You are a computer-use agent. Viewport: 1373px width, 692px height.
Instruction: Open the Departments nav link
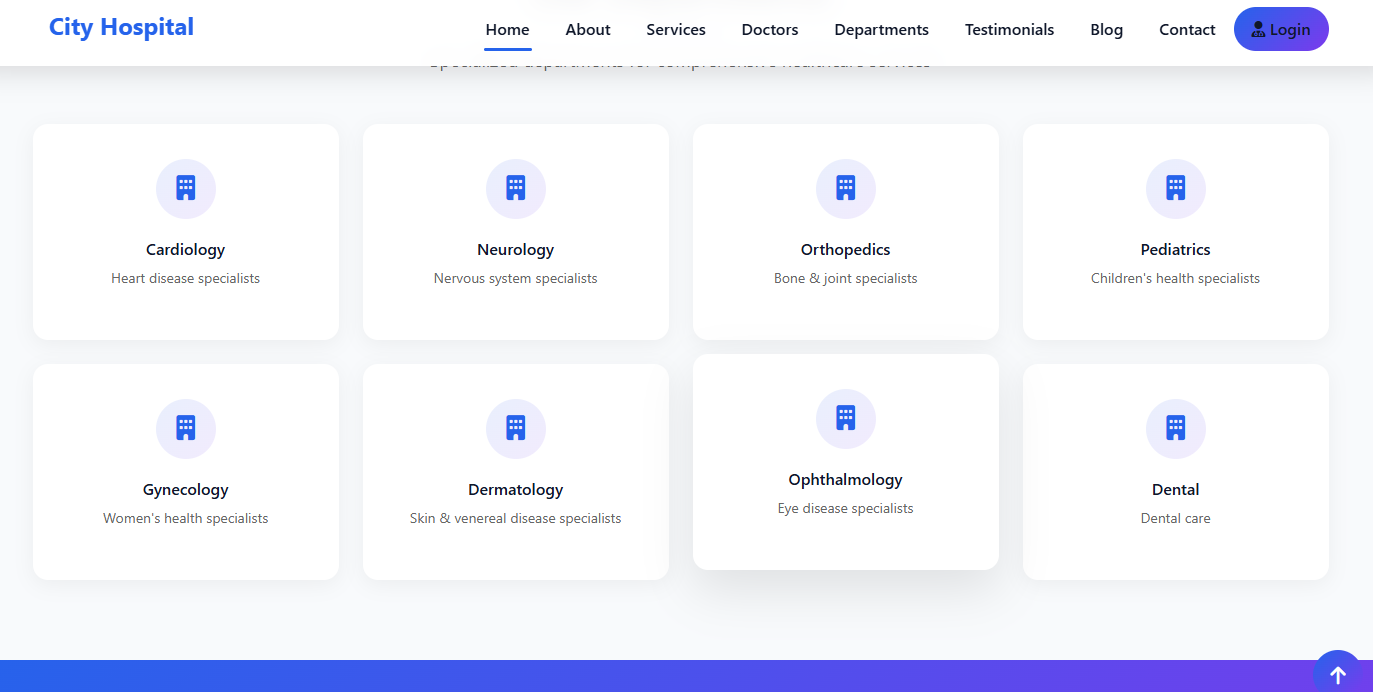point(882,30)
